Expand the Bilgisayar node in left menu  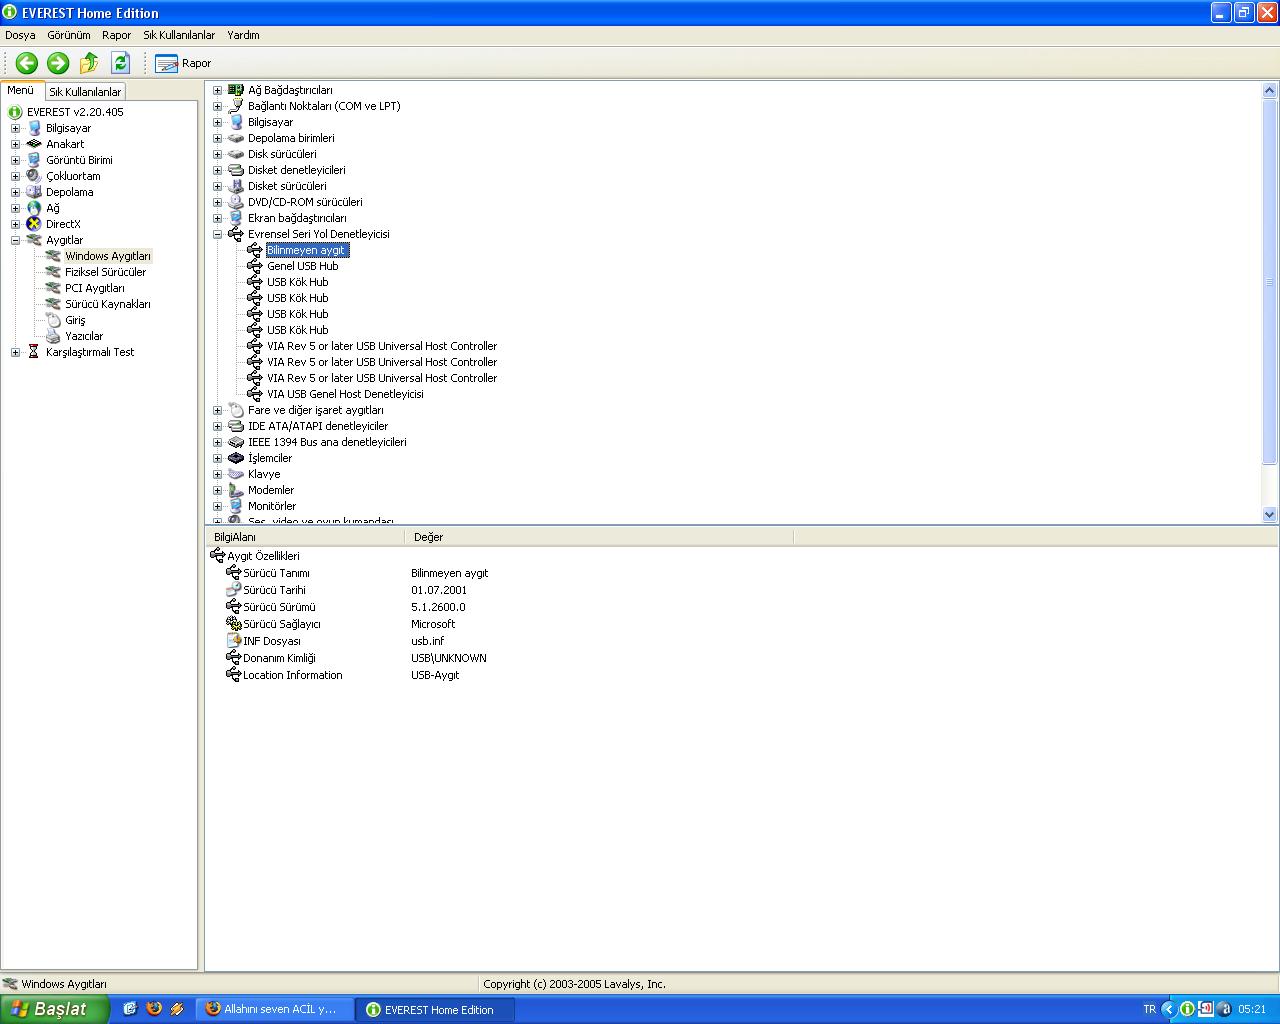click(15, 128)
